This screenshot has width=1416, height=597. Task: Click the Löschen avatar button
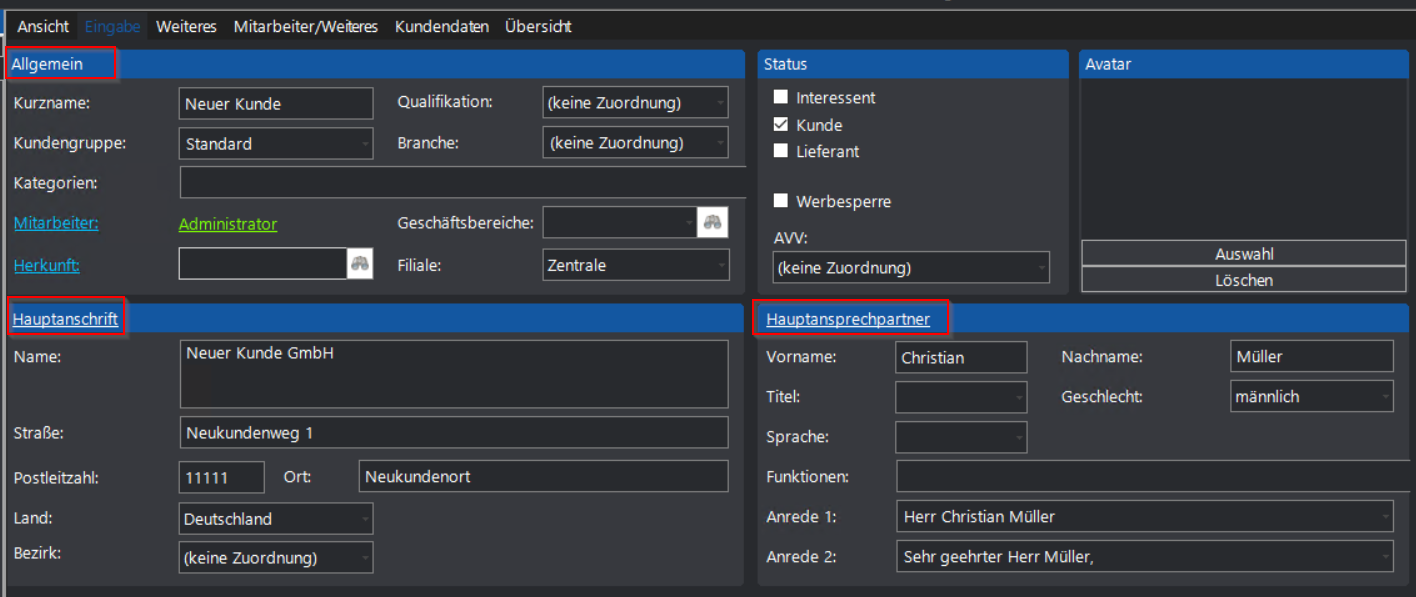pos(1244,280)
